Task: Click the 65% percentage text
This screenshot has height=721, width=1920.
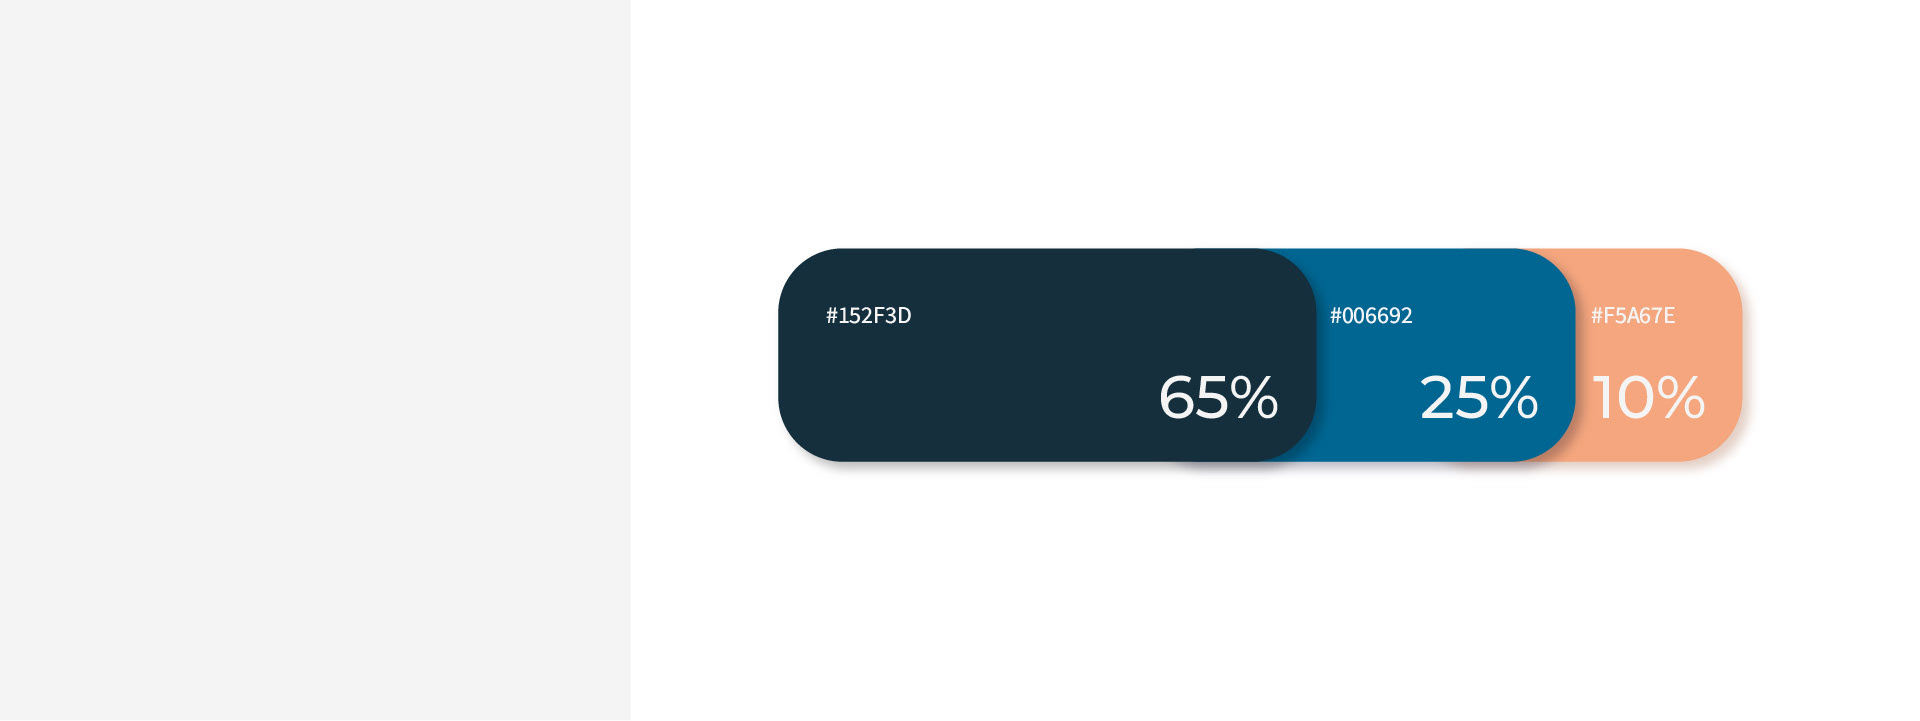Action: point(1217,397)
